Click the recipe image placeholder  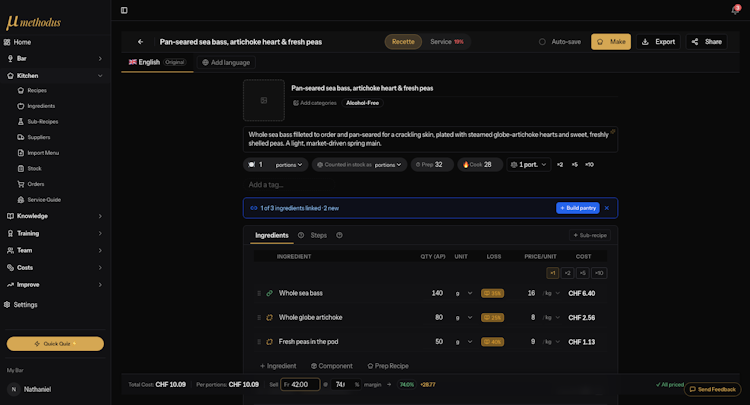pos(264,100)
